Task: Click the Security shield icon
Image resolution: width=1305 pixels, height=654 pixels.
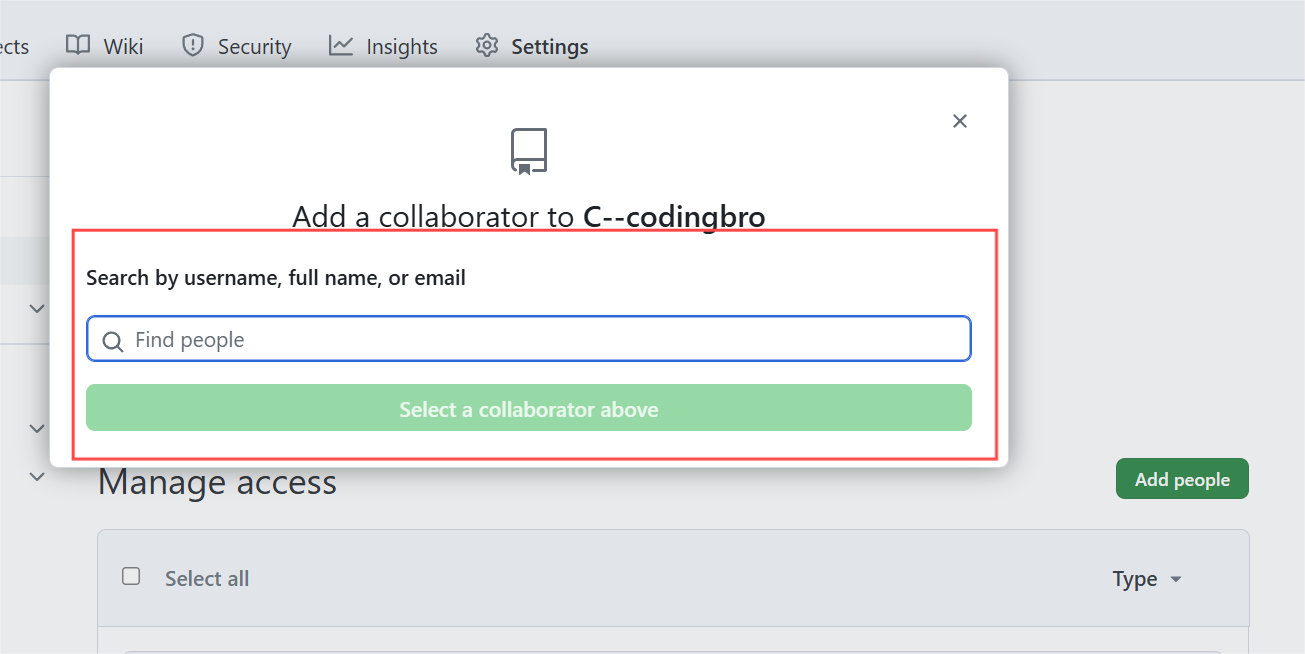Action: click(x=193, y=46)
